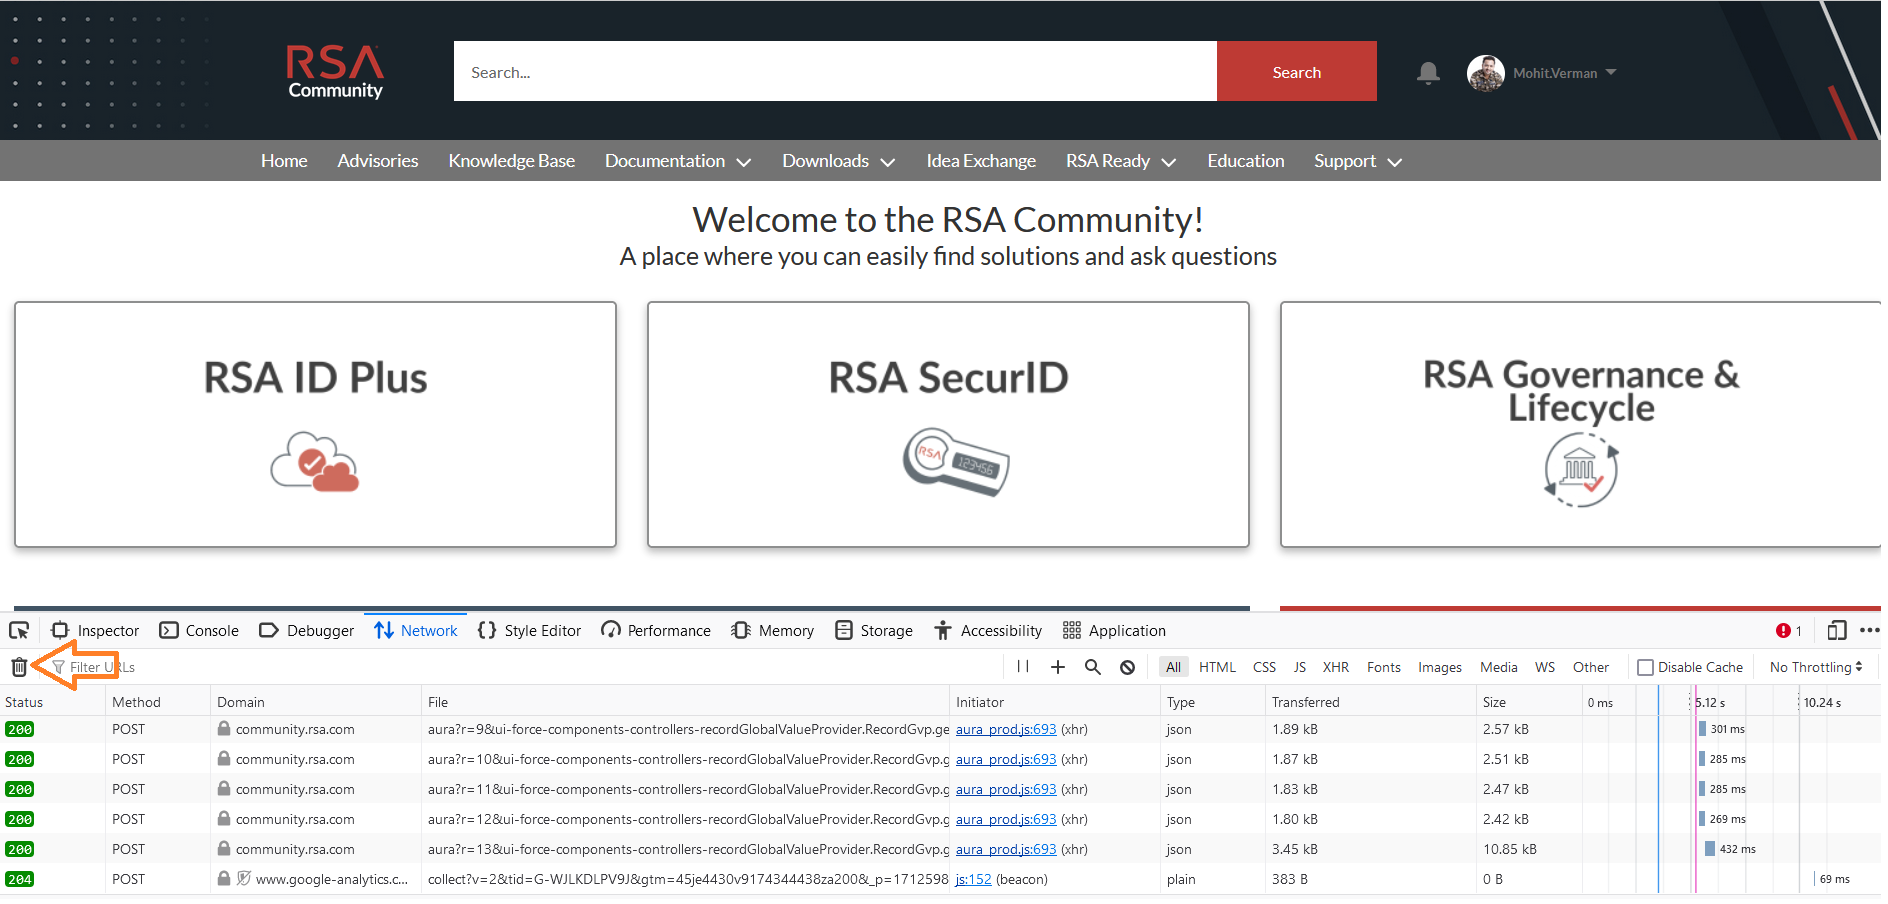Click the notification bell icon
Image resolution: width=1888 pixels, height=904 pixels.
pyautogui.click(x=1428, y=73)
